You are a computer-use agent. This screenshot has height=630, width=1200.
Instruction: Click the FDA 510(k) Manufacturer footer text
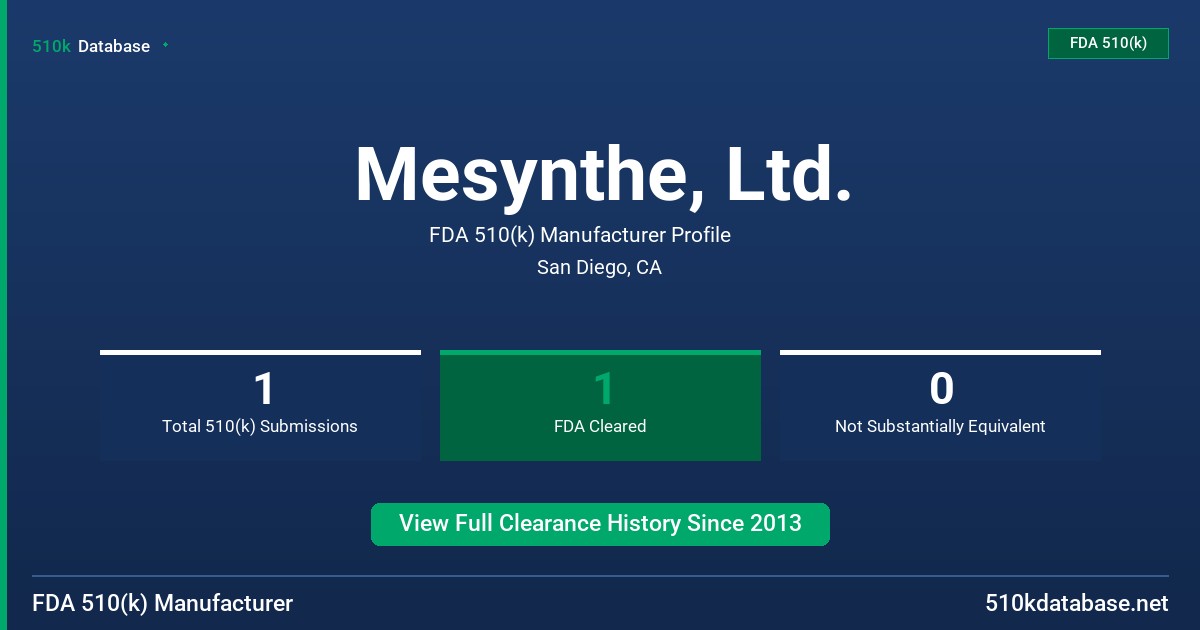click(x=163, y=604)
